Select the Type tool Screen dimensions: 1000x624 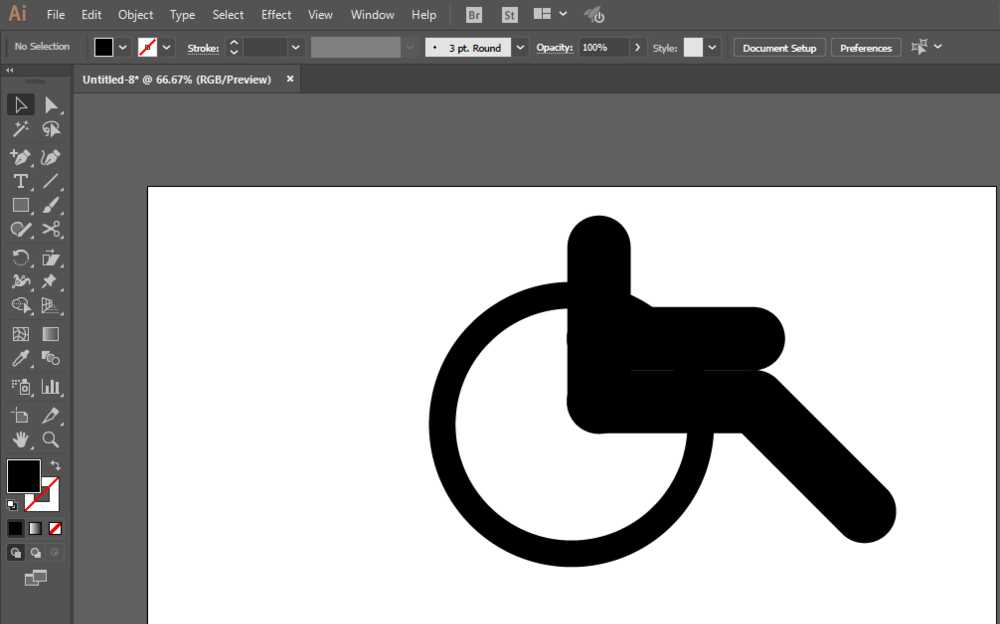pos(20,181)
